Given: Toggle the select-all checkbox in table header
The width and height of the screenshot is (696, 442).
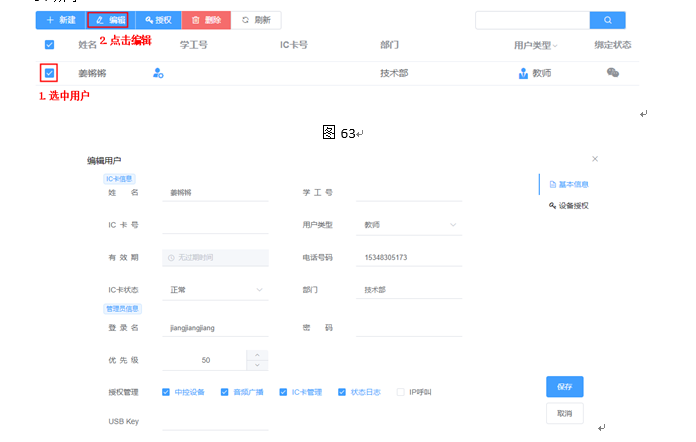Looking at the screenshot, I should [49, 44].
